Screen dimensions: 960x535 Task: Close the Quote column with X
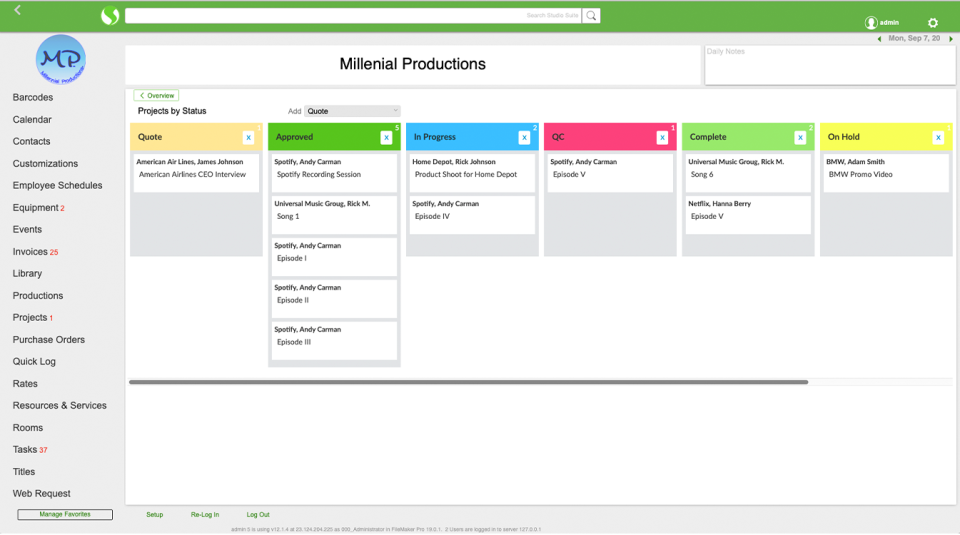(249, 138)
